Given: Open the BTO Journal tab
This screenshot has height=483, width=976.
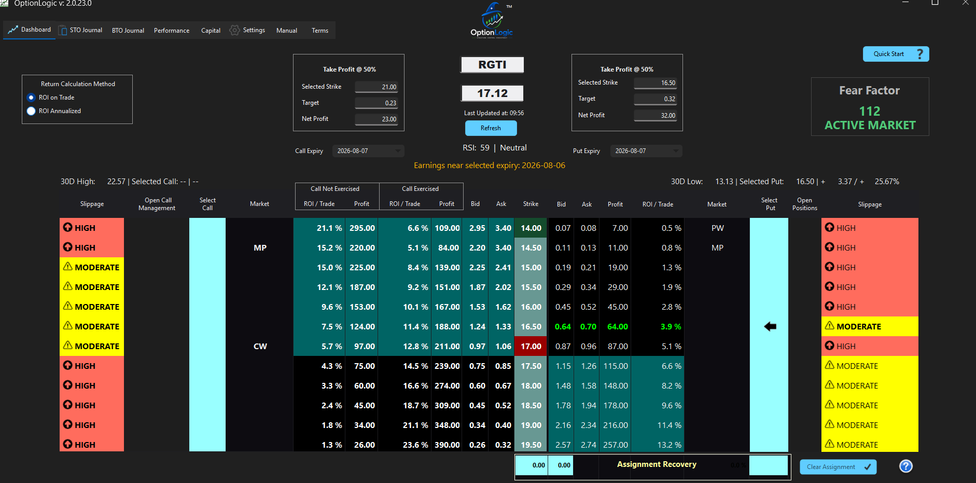Looking at the screenshot, I should (x=128, y=30).
